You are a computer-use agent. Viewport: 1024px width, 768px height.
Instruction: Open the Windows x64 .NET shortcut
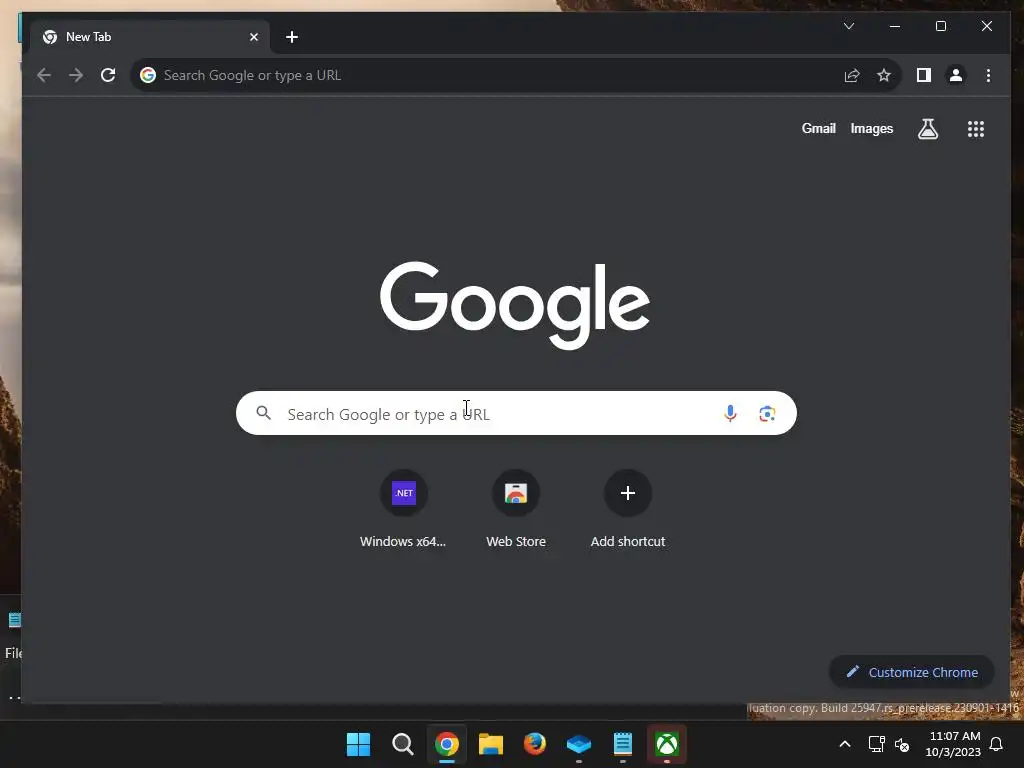[x=404, y=509]
